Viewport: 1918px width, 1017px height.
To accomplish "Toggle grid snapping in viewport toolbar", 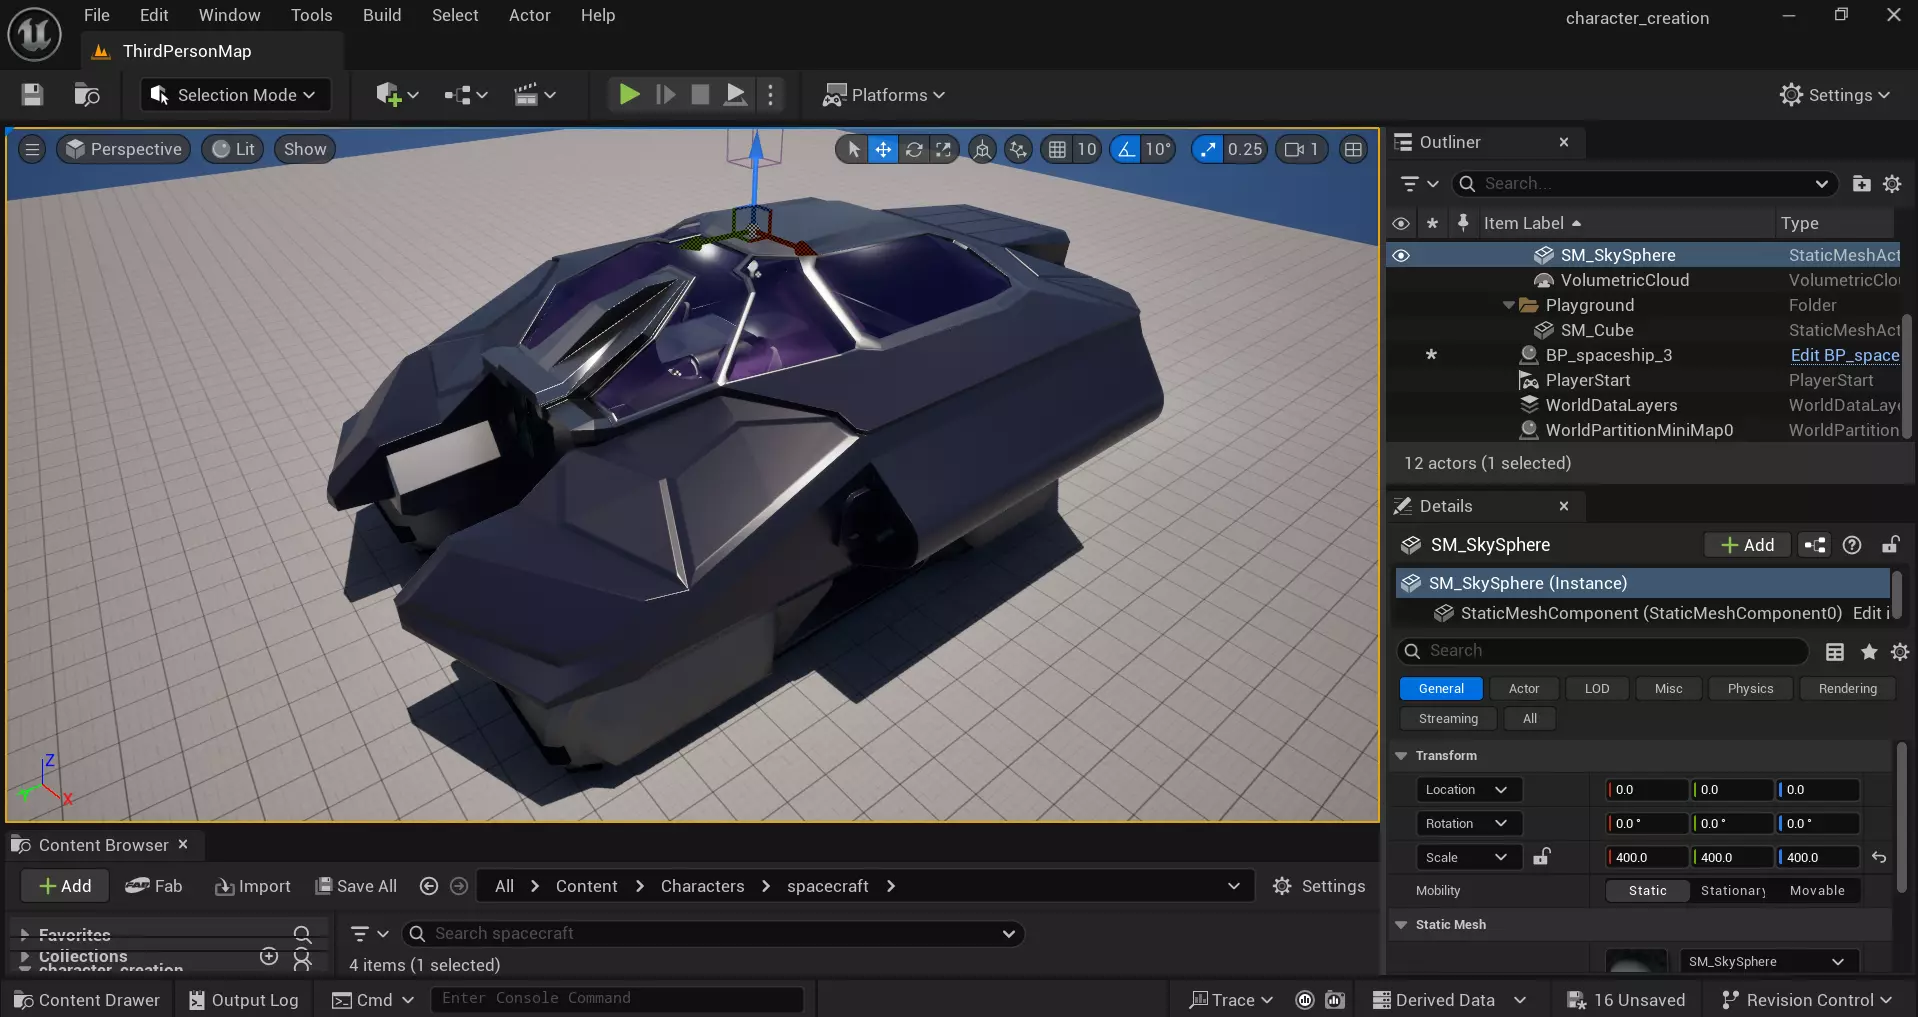I will pos(1057,149).
